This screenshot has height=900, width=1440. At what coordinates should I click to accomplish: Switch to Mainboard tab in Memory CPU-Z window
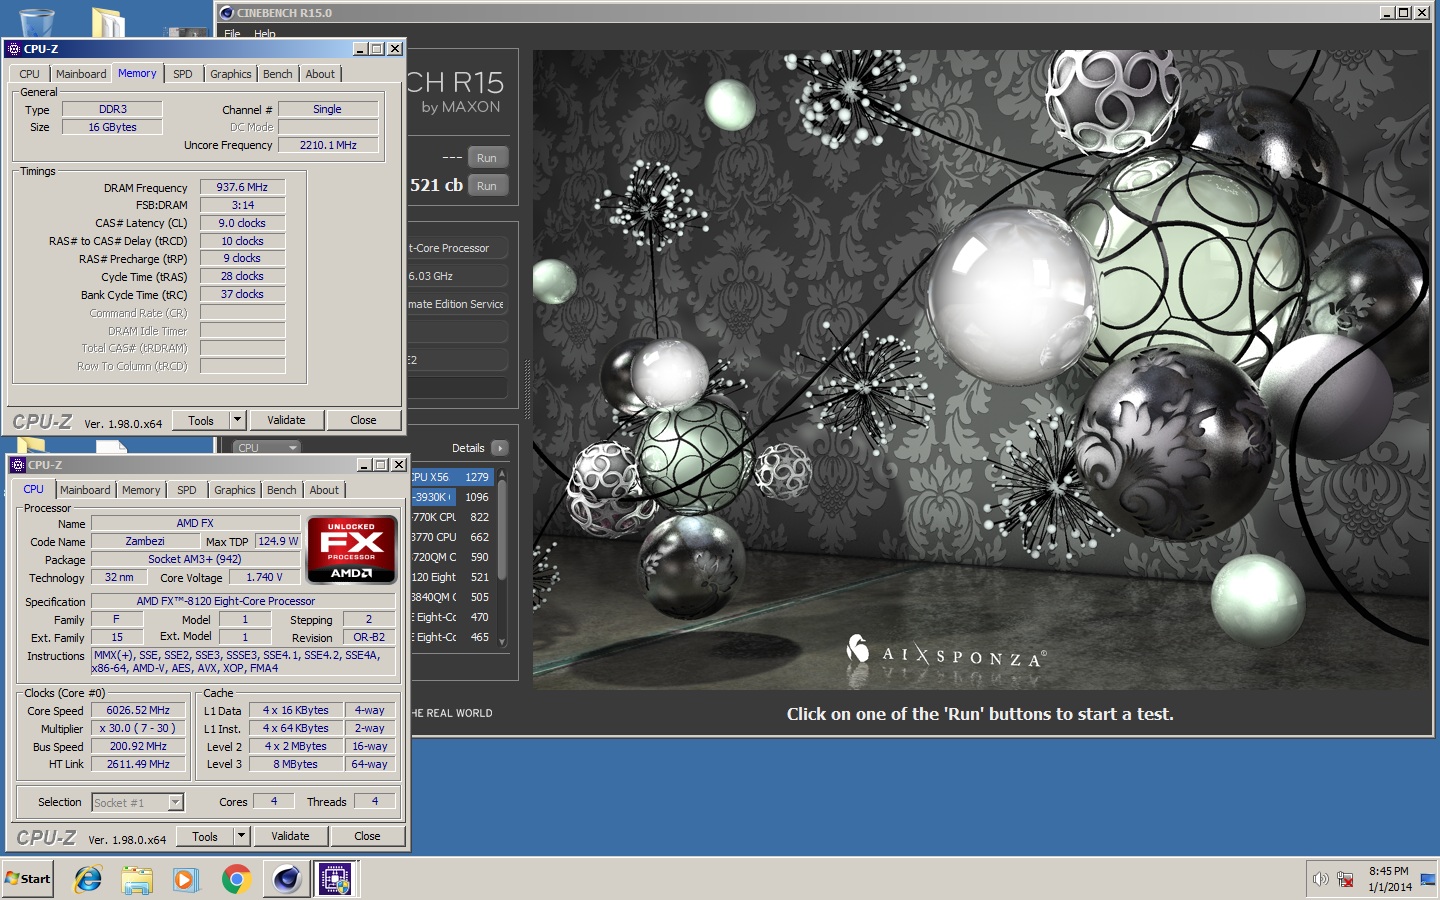pos(81,74)
